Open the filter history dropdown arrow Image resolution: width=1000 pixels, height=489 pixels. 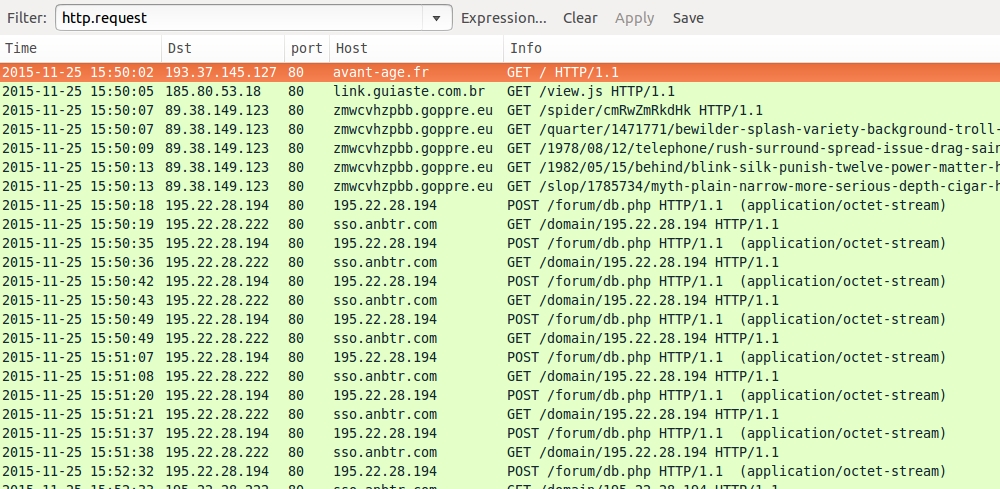point(436,18)
